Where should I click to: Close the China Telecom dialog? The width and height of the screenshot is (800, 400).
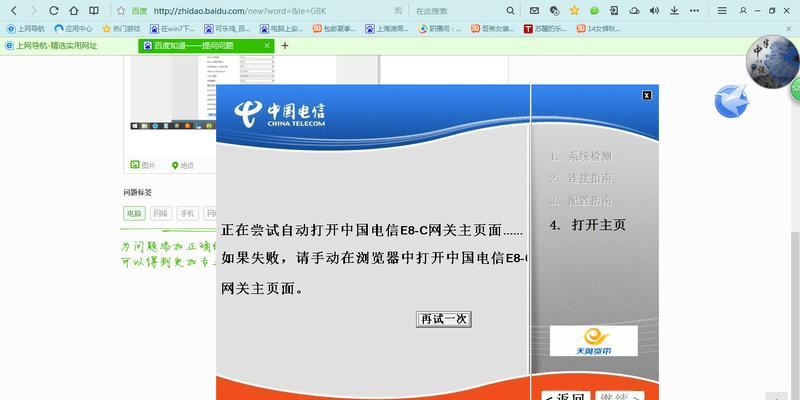point(646,95)
